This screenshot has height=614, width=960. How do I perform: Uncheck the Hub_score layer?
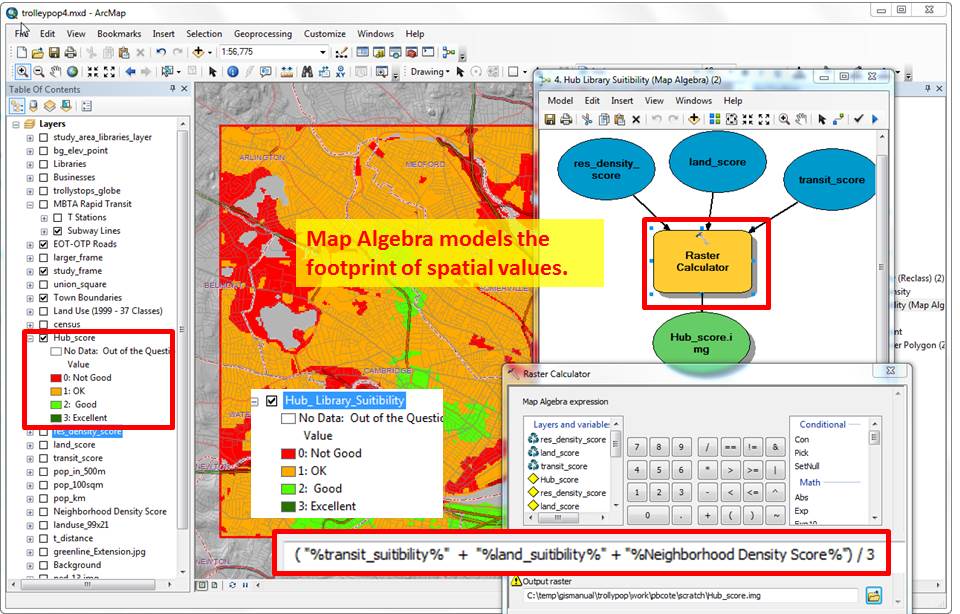(x=42, y=338)
